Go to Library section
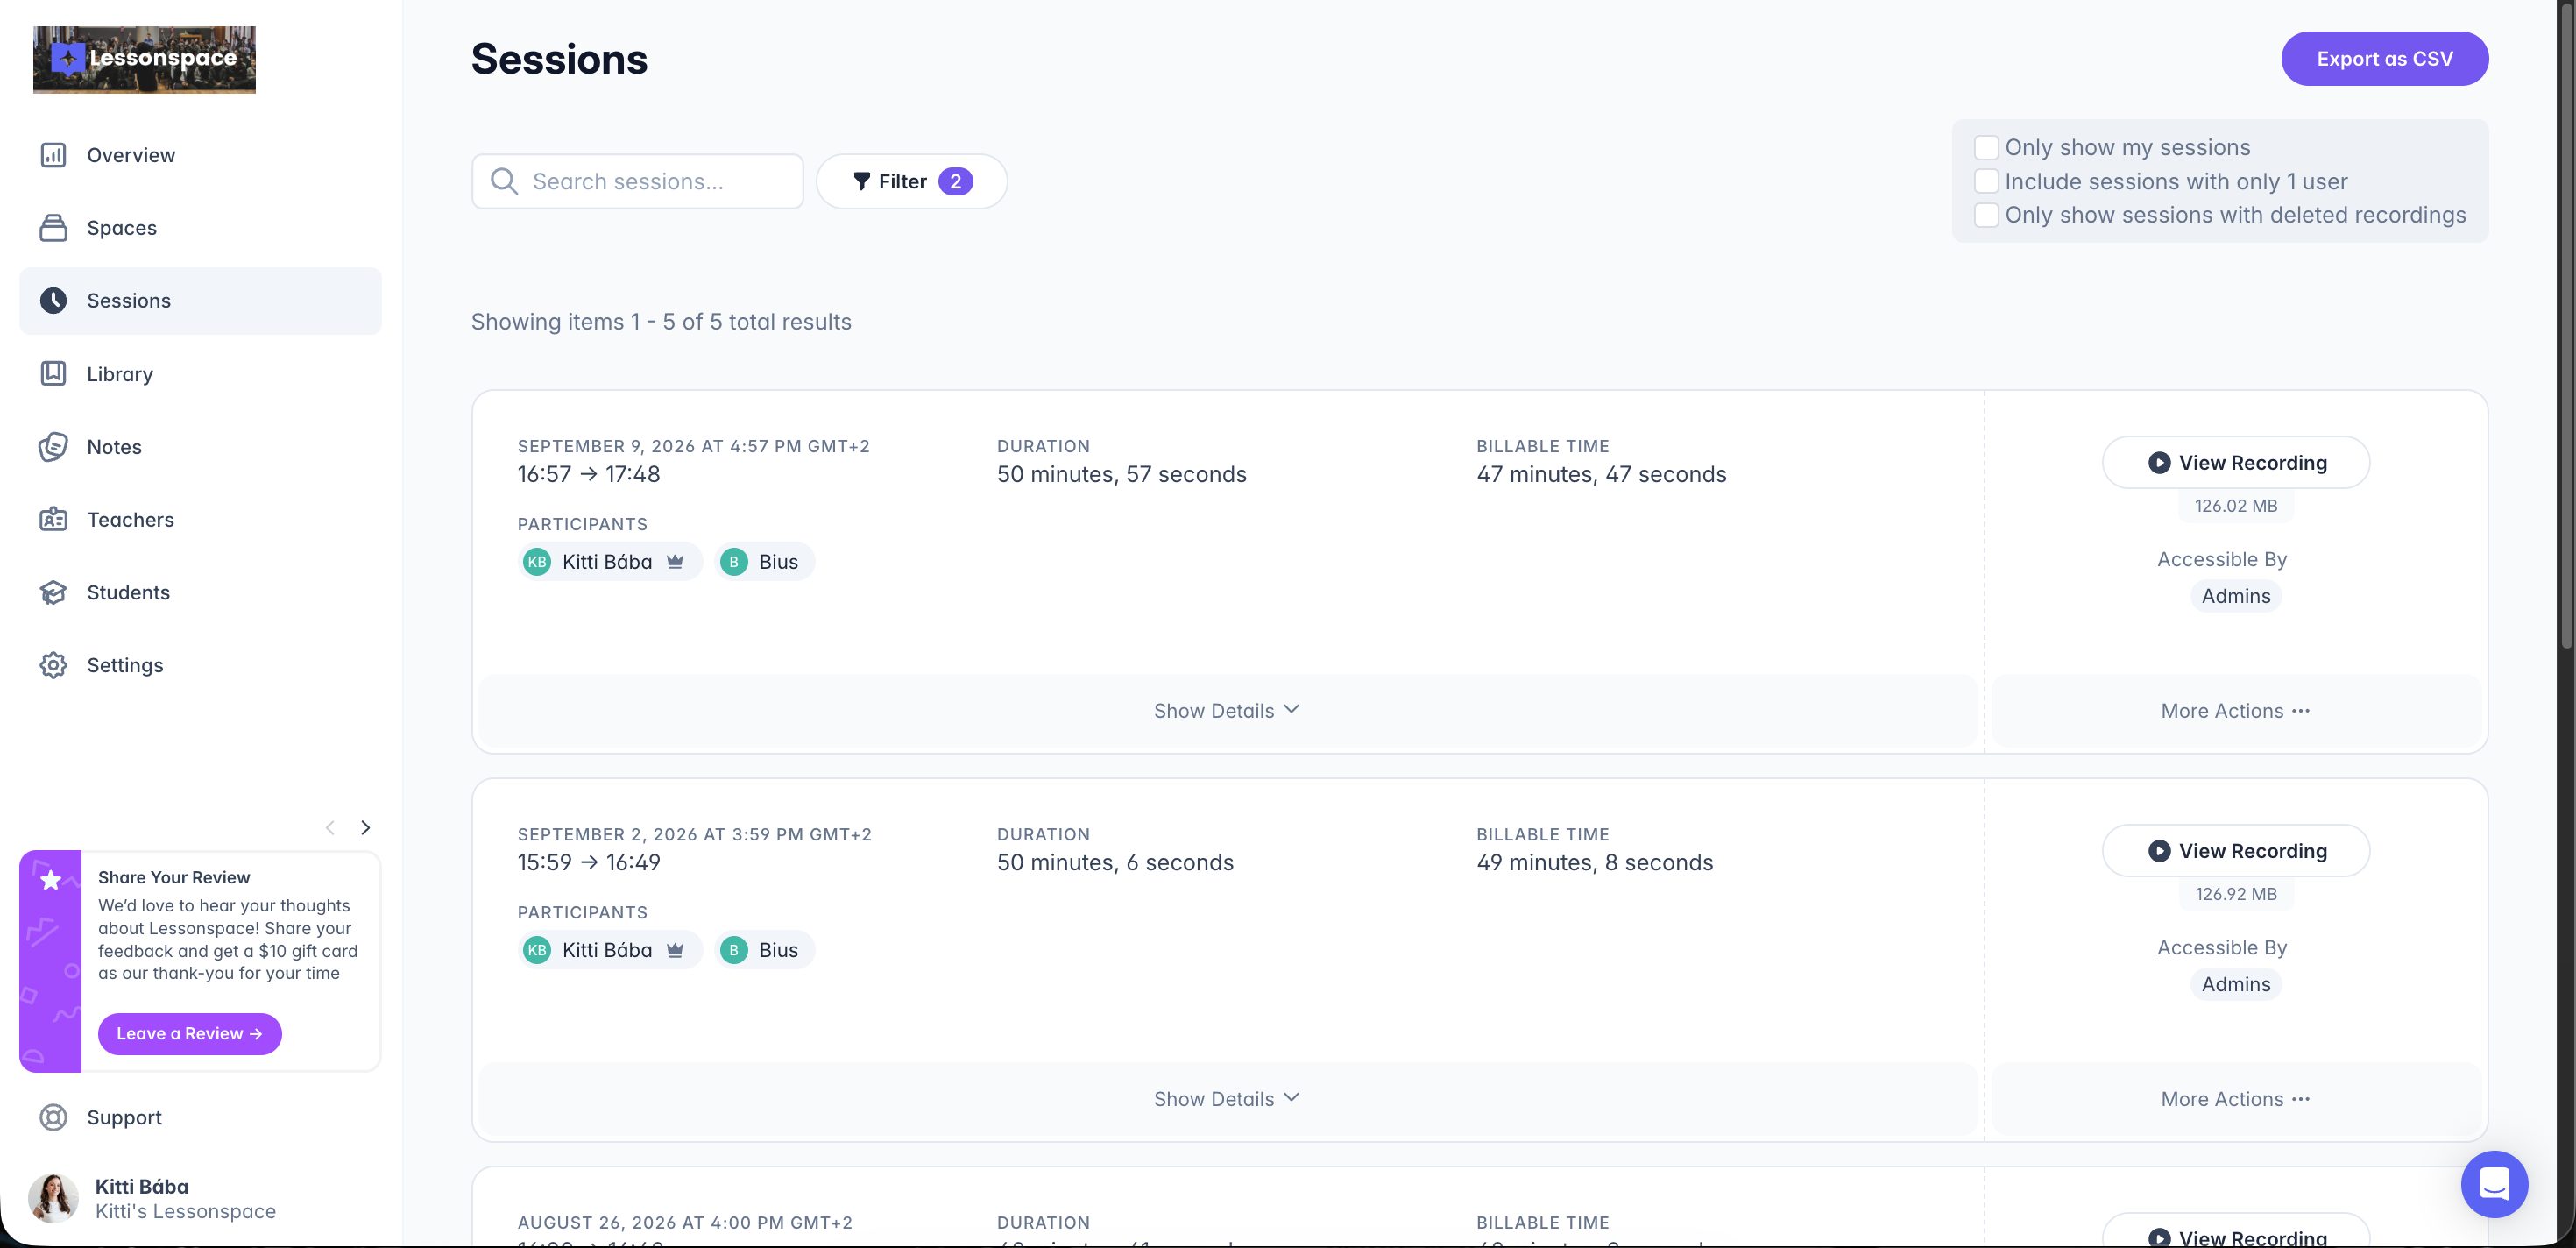Viewport: 2576px width, 1248px height. 200,373
